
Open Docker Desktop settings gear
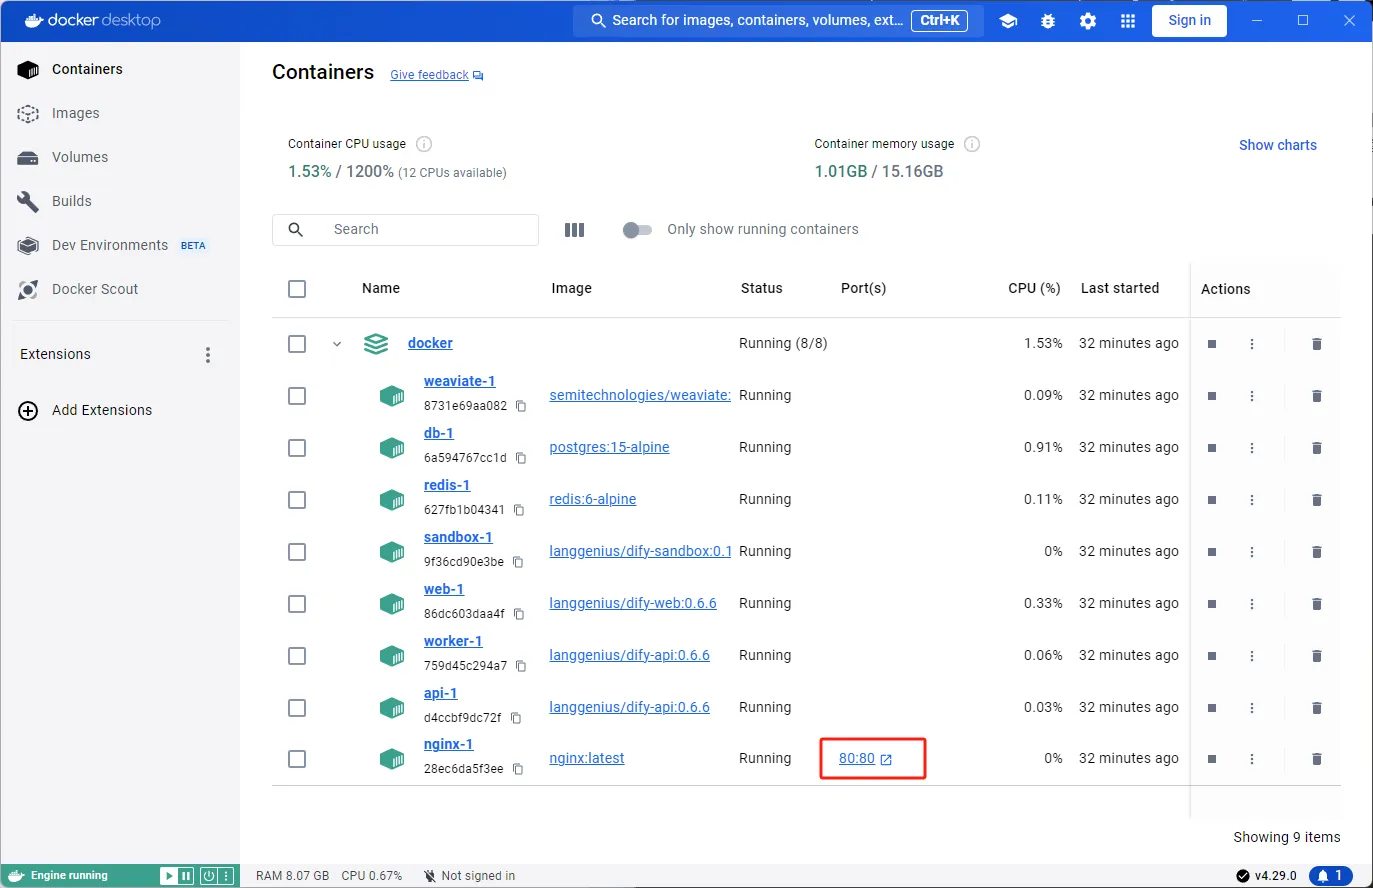[x=1088, y=21]
